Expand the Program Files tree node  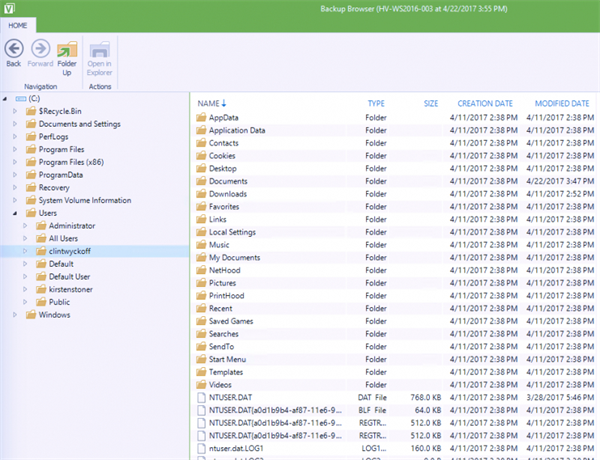(15, 149)
